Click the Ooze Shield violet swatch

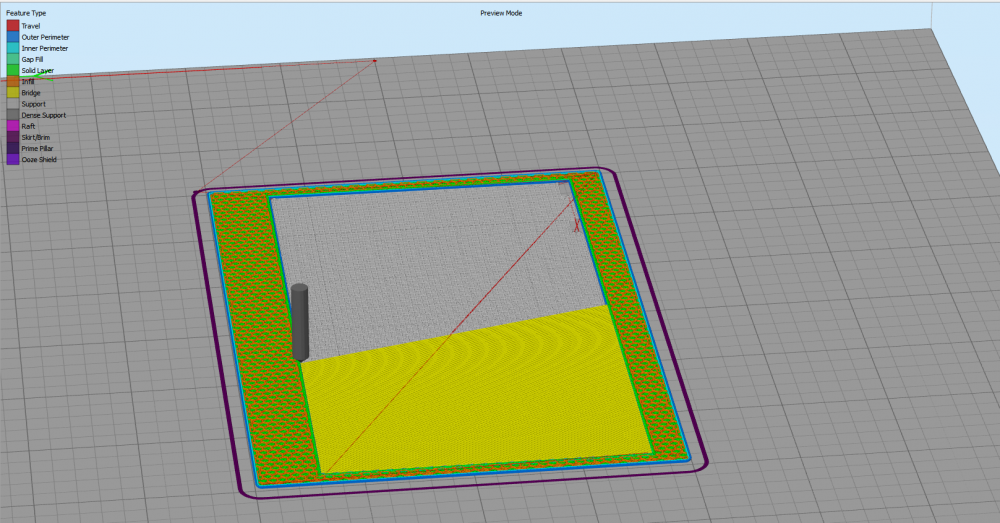pos(13,159)
